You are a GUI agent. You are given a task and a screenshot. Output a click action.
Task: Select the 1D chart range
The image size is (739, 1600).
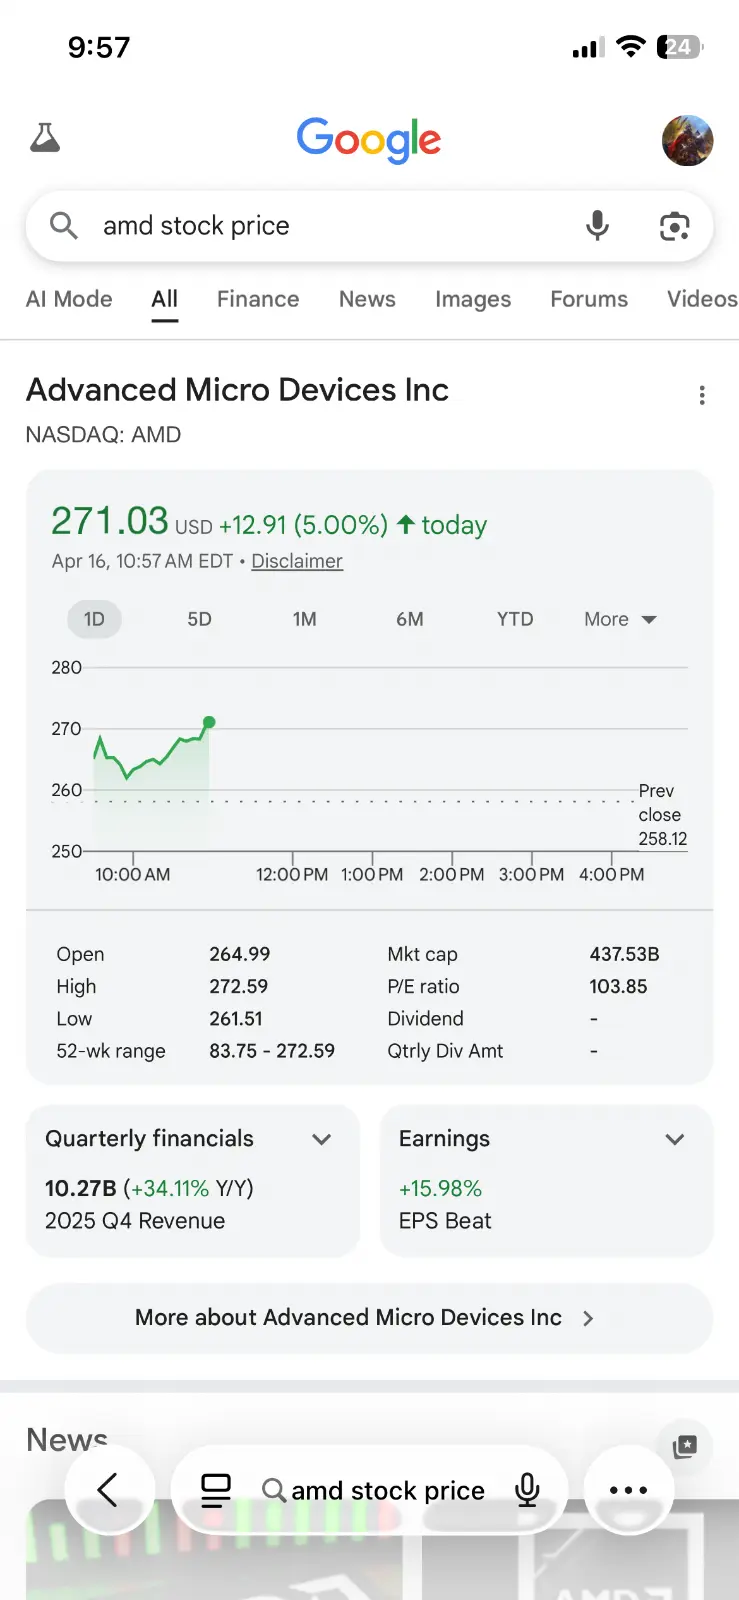tap(94, 619)
